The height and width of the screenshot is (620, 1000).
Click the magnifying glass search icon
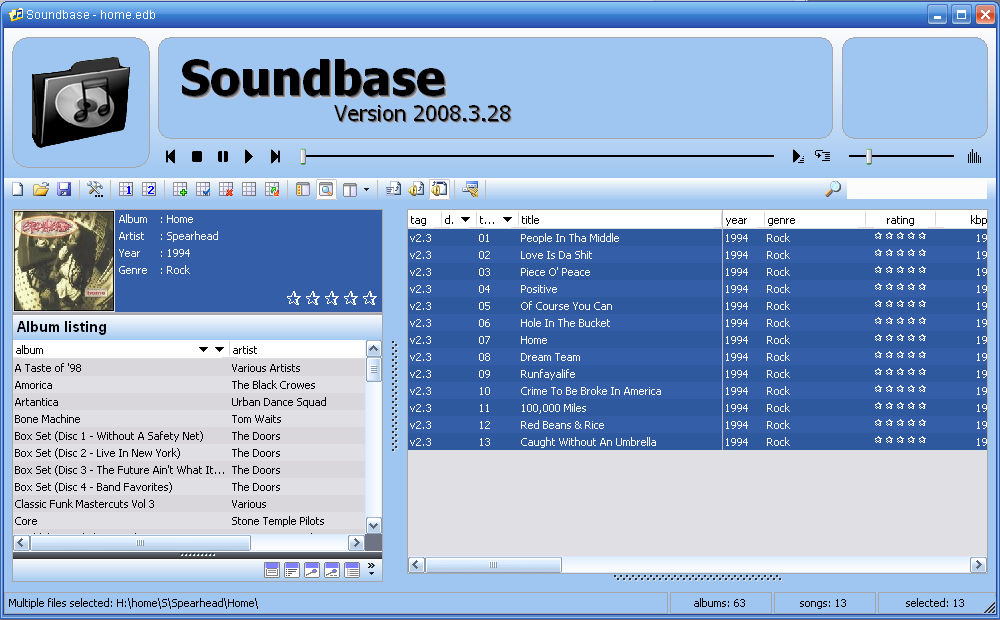(832, 189)
